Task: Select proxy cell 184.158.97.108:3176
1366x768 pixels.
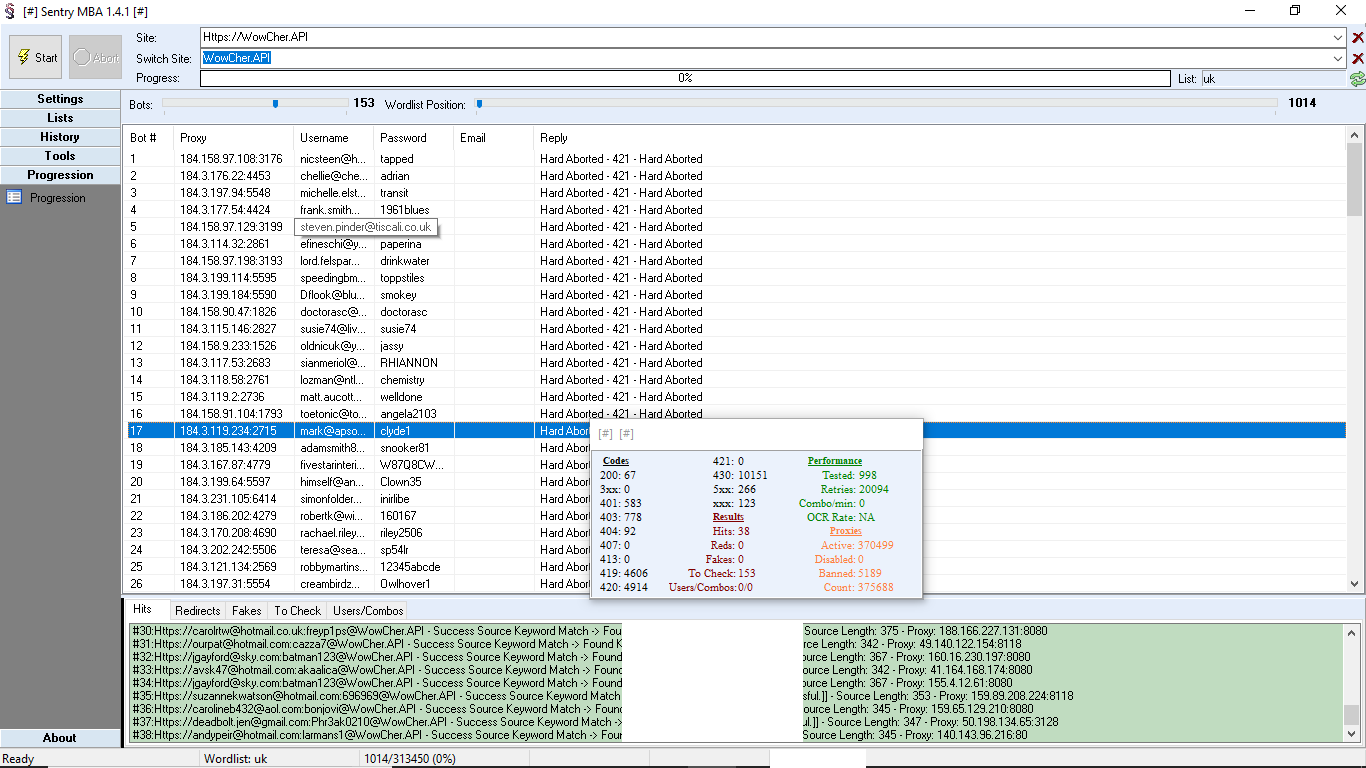Action: pos(231,159)
